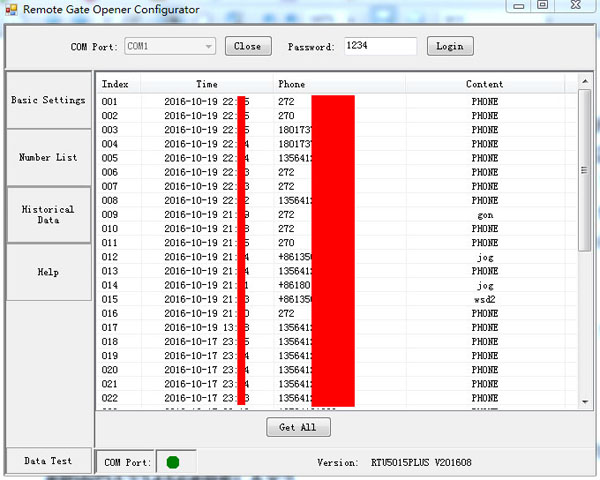The width and height of the screenshot is (600, 480).
Task: Open the Basic Settings tab
Action: click(49, 100)
